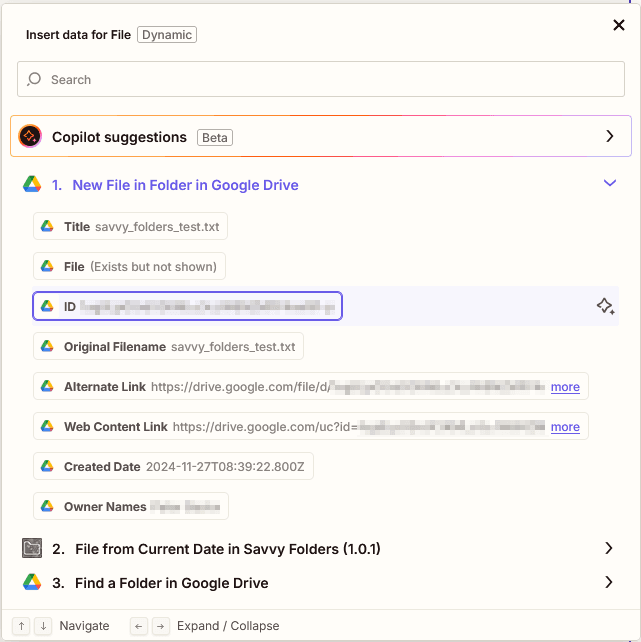
Task: Click Drive icon in Created Date pill
Action: 47,466
